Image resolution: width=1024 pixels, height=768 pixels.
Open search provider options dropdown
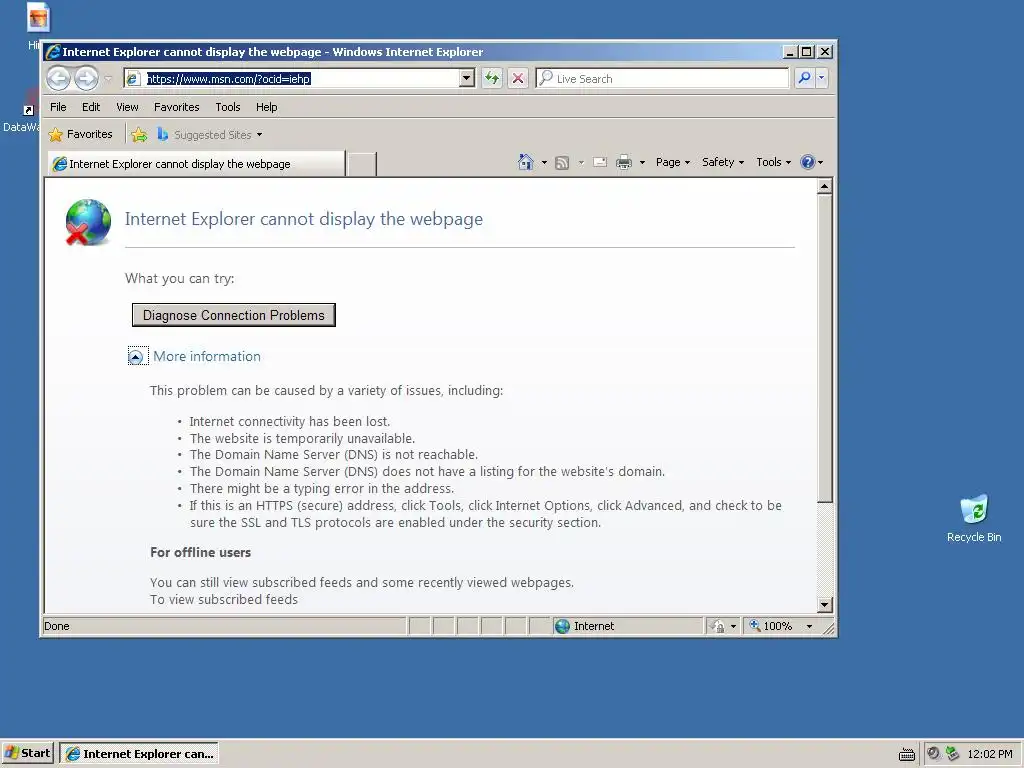point(822,78)
